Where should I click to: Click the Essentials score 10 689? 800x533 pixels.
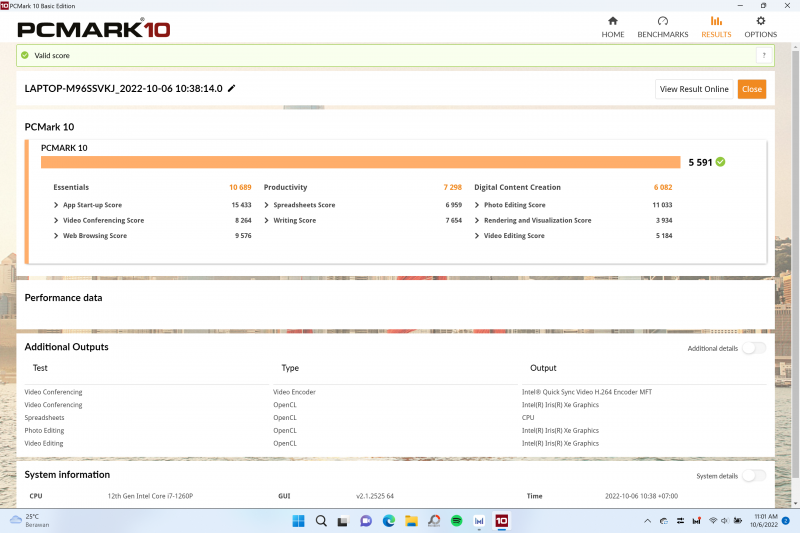pos(240,187)
